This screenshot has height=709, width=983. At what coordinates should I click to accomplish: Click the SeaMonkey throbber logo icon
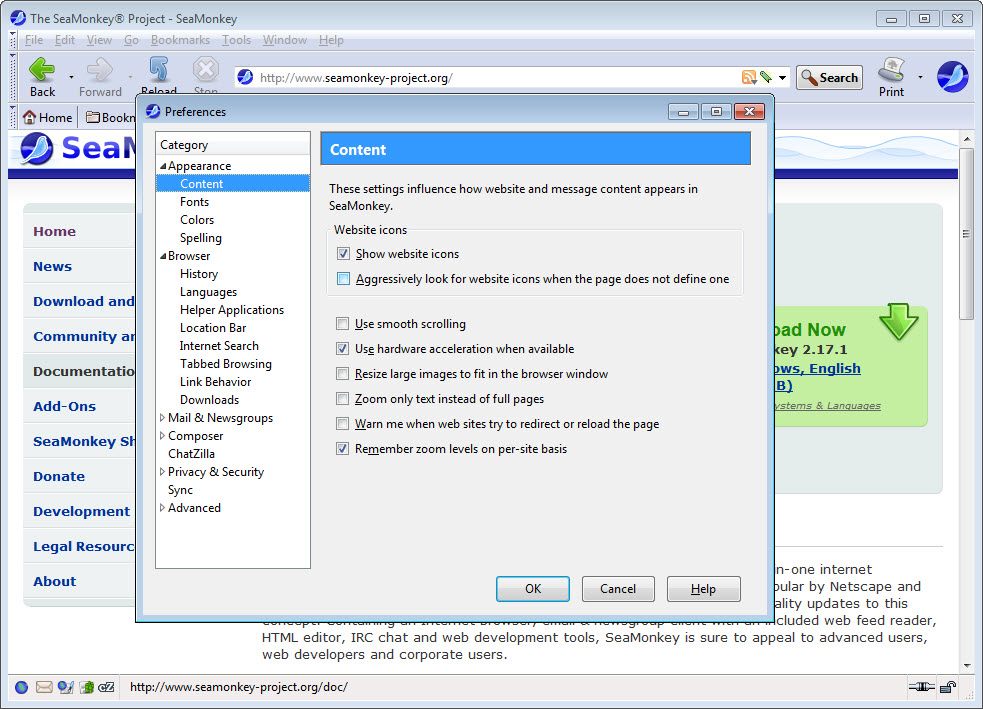click(952, 77)
